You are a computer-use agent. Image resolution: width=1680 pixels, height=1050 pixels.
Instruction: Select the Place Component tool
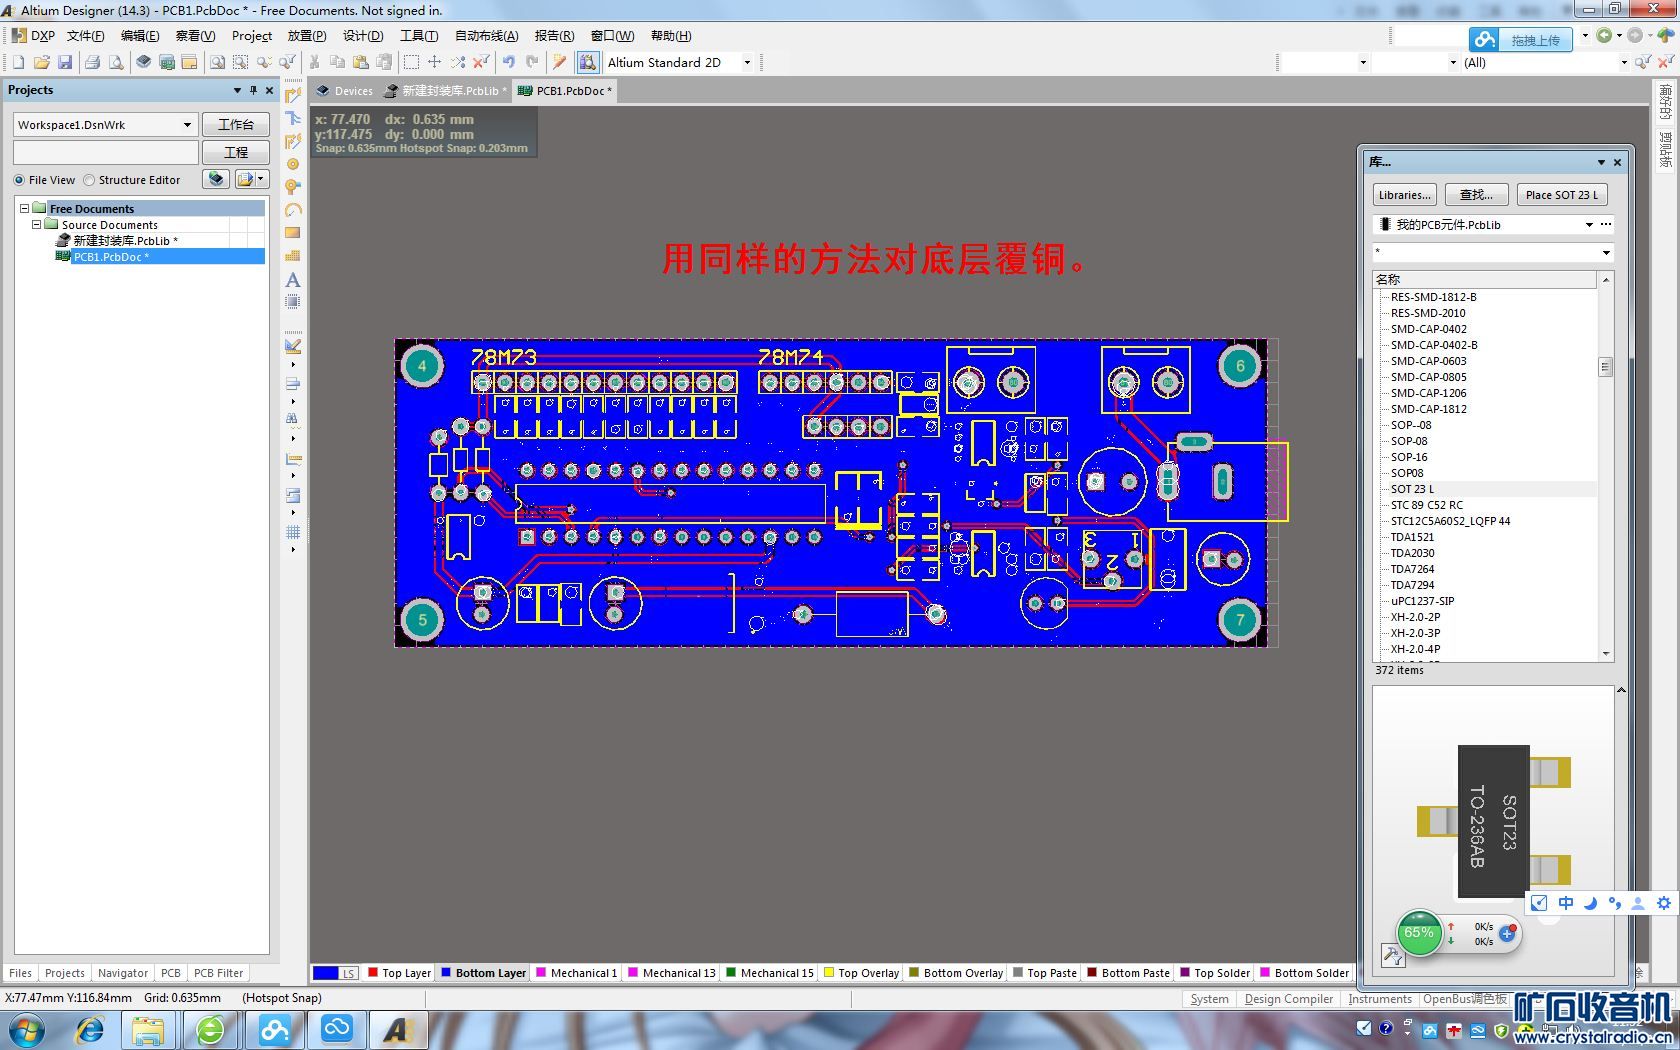point(293,301)
